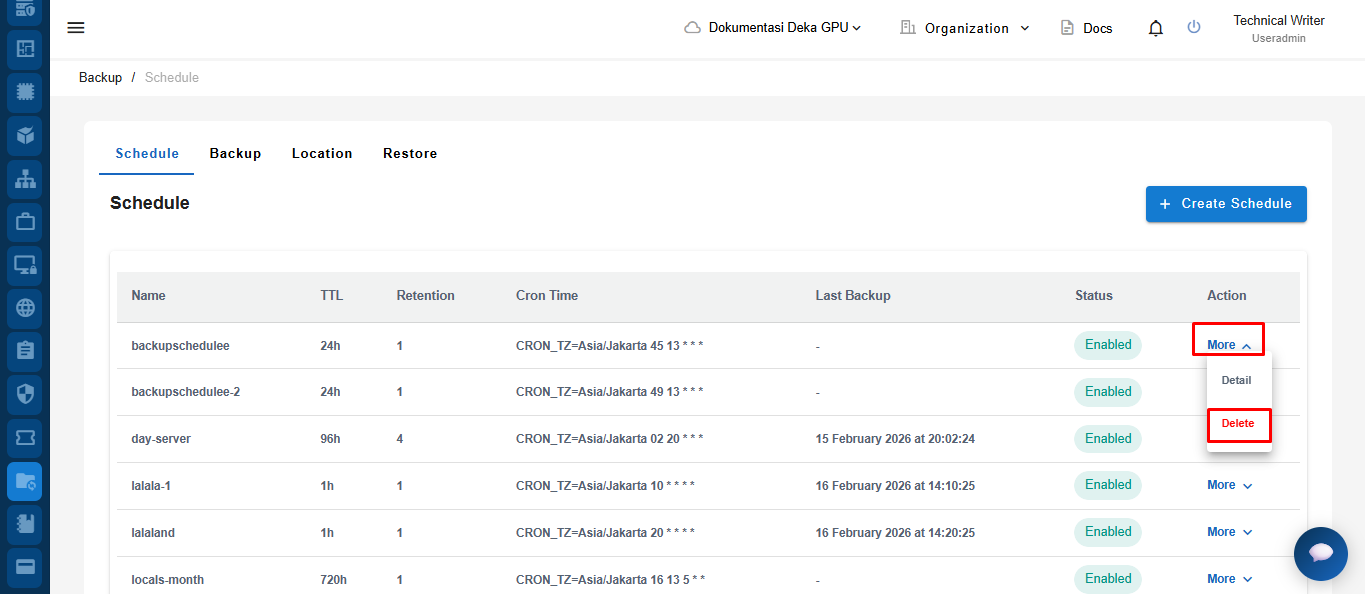Choose Delete from the open More menu

pyautogui.click(x=1238, y=424)
